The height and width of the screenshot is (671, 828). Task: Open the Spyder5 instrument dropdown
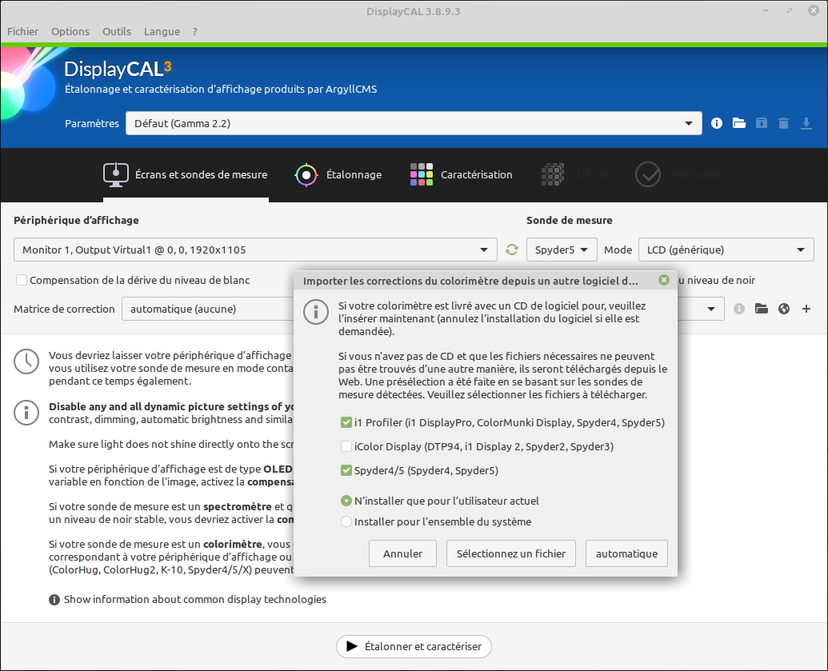tap(561, 250)
